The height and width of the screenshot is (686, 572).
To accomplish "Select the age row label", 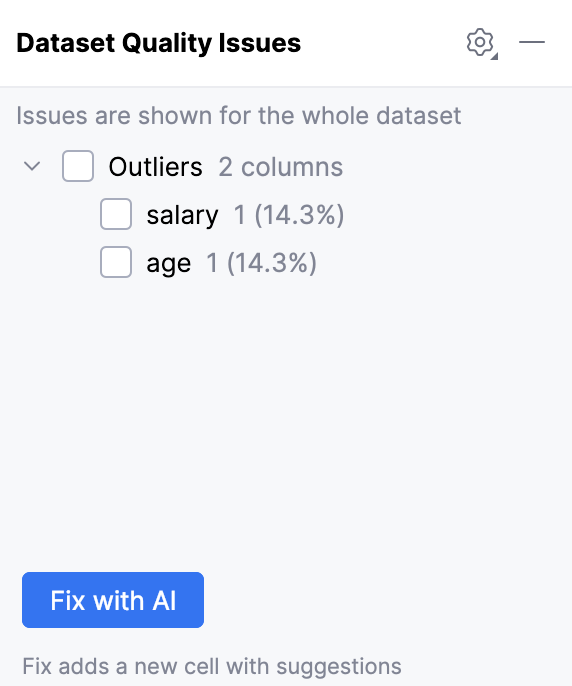I will click(x=168, y=264).
